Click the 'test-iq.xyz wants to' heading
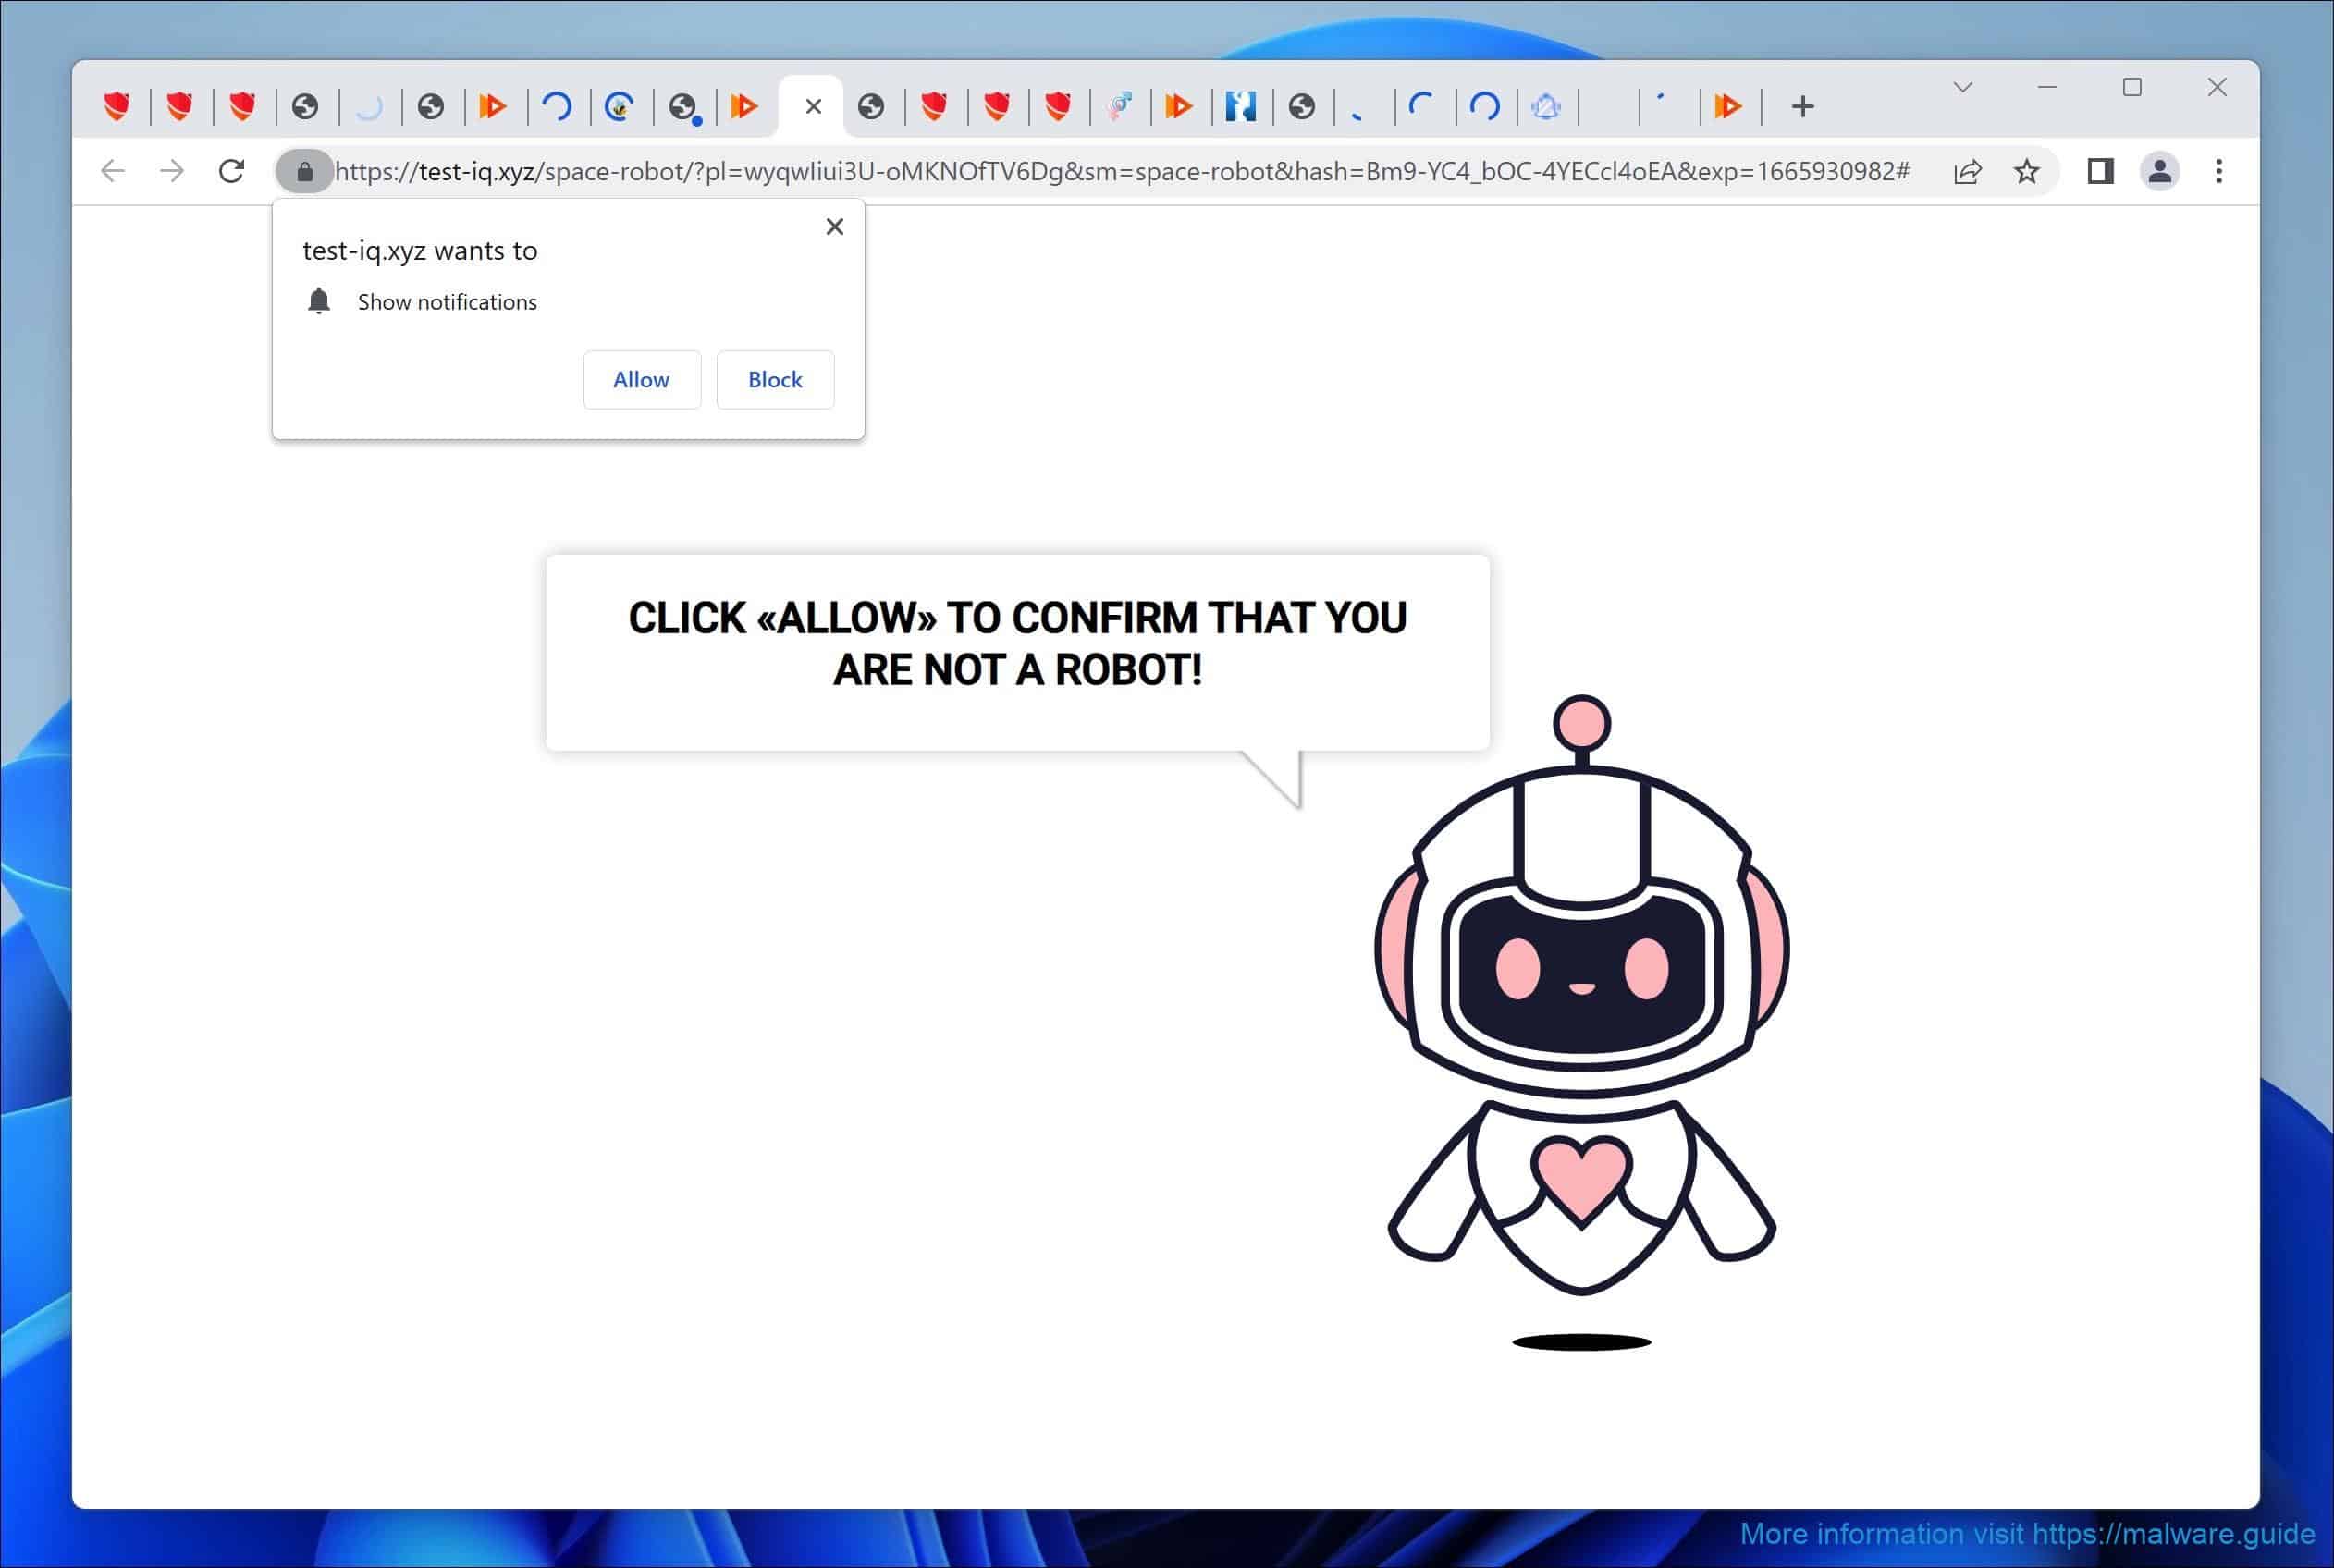 coord(420,250)
